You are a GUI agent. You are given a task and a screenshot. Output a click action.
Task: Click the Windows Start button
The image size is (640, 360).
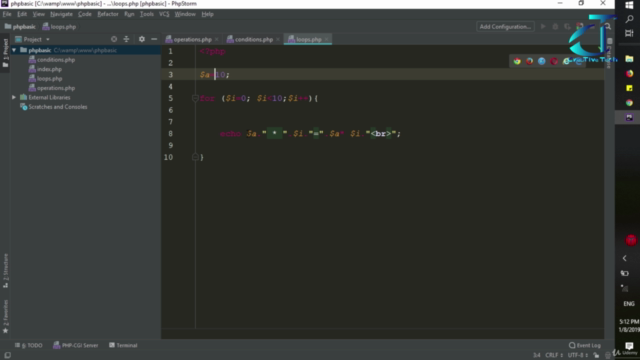pos(629,5)
